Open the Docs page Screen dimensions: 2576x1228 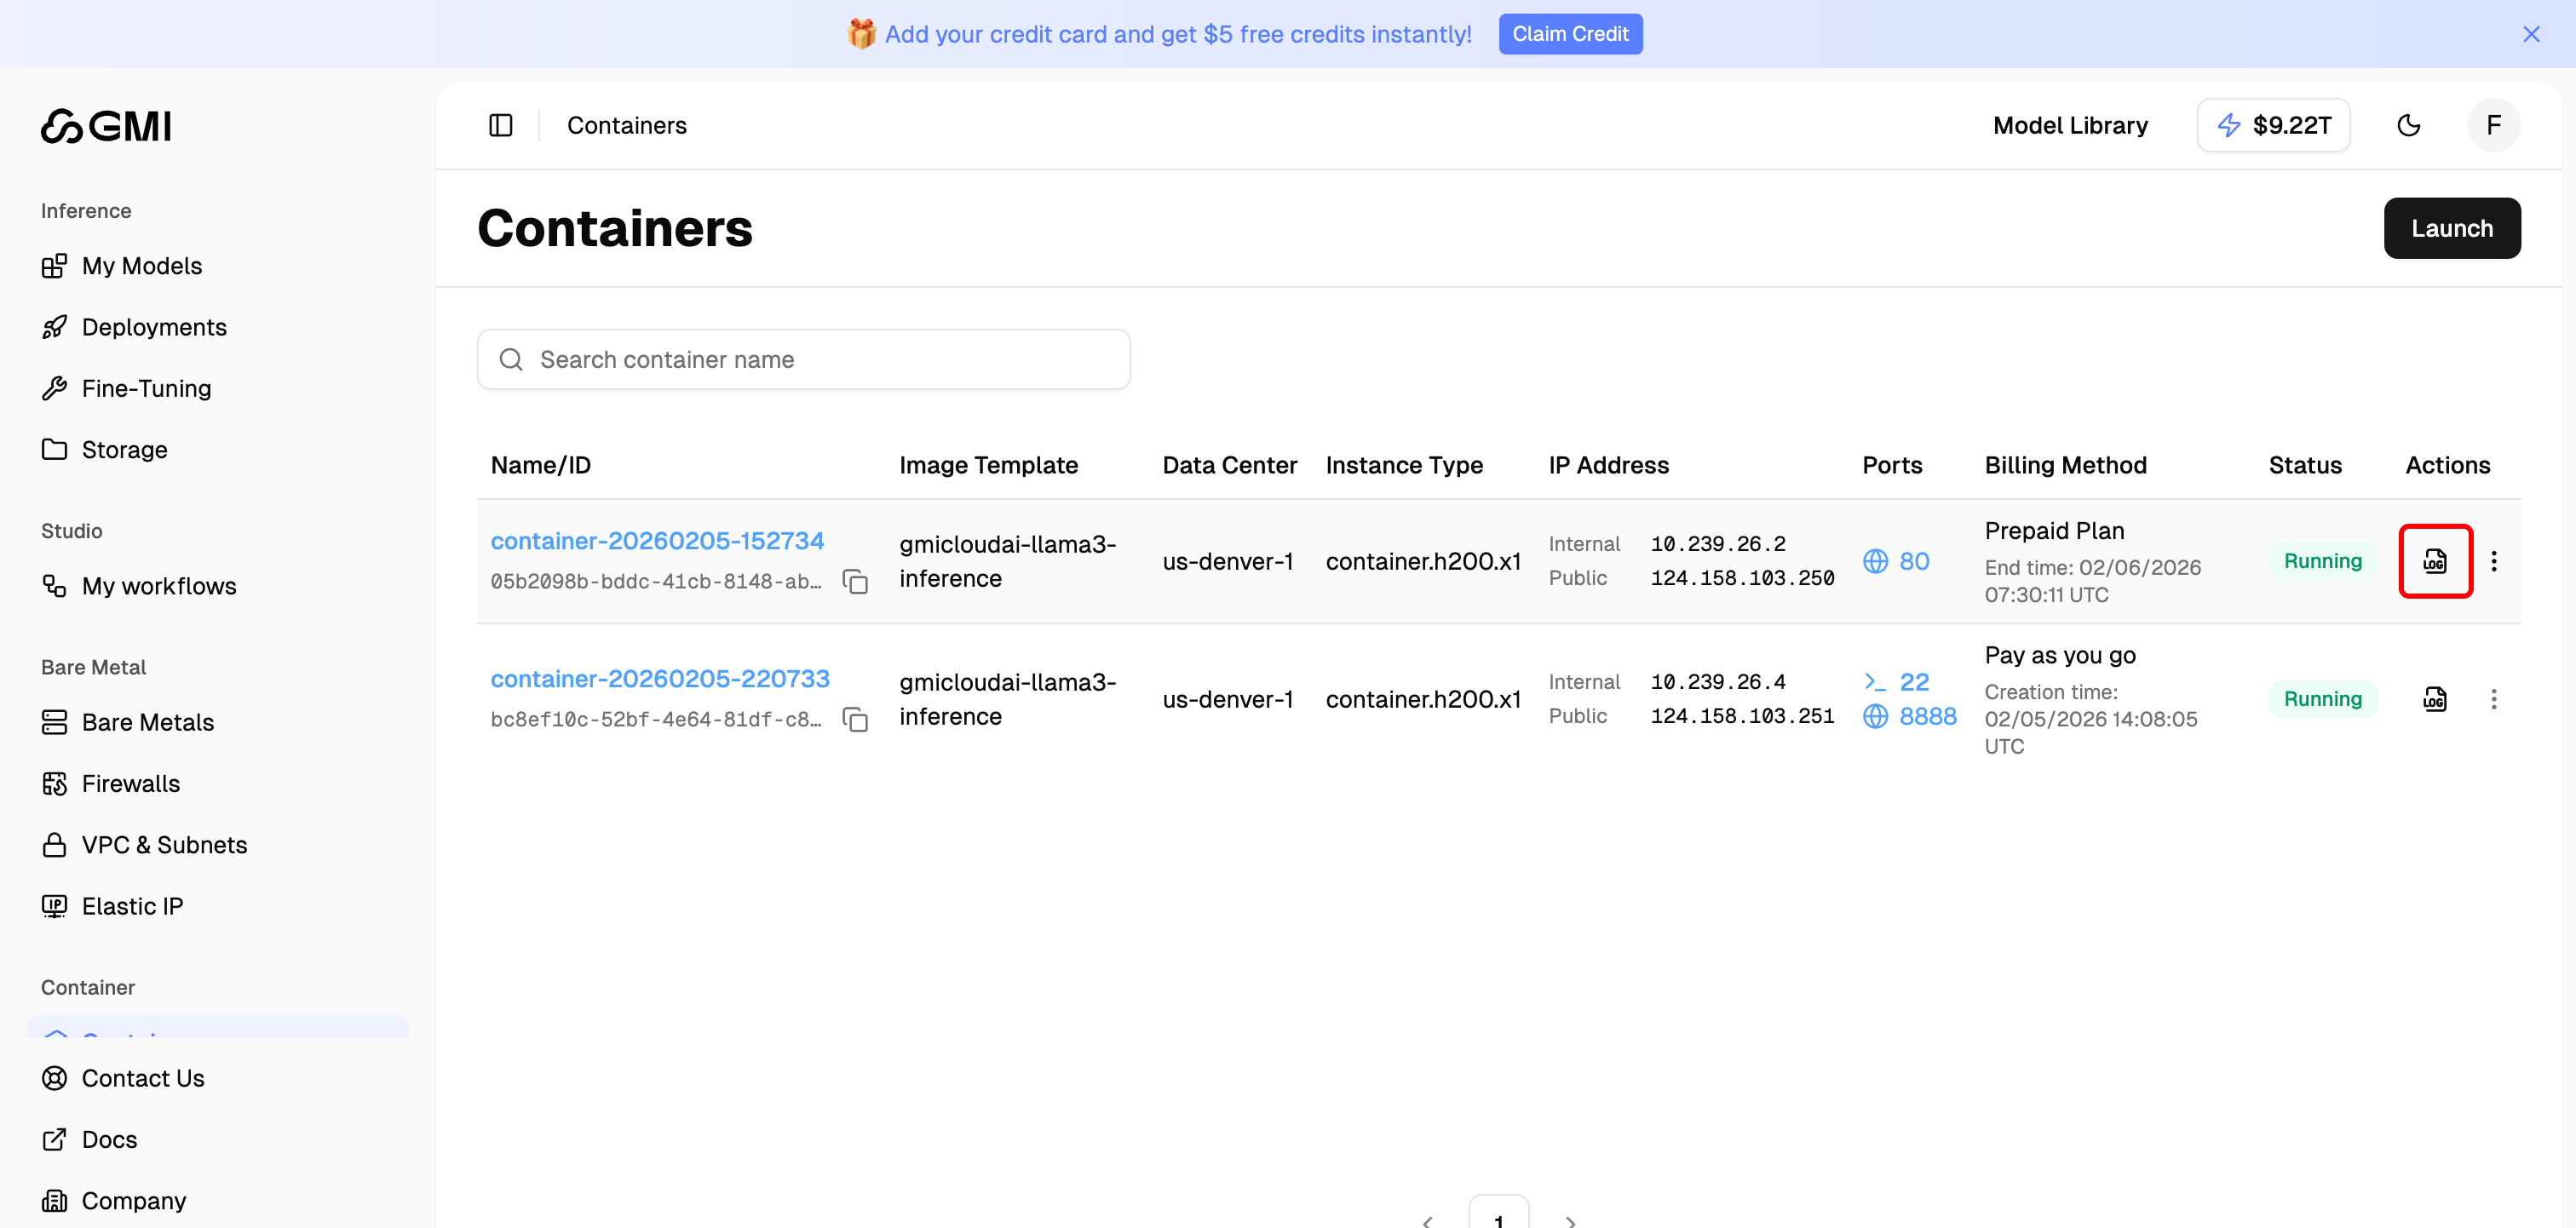pos(109,1139)
